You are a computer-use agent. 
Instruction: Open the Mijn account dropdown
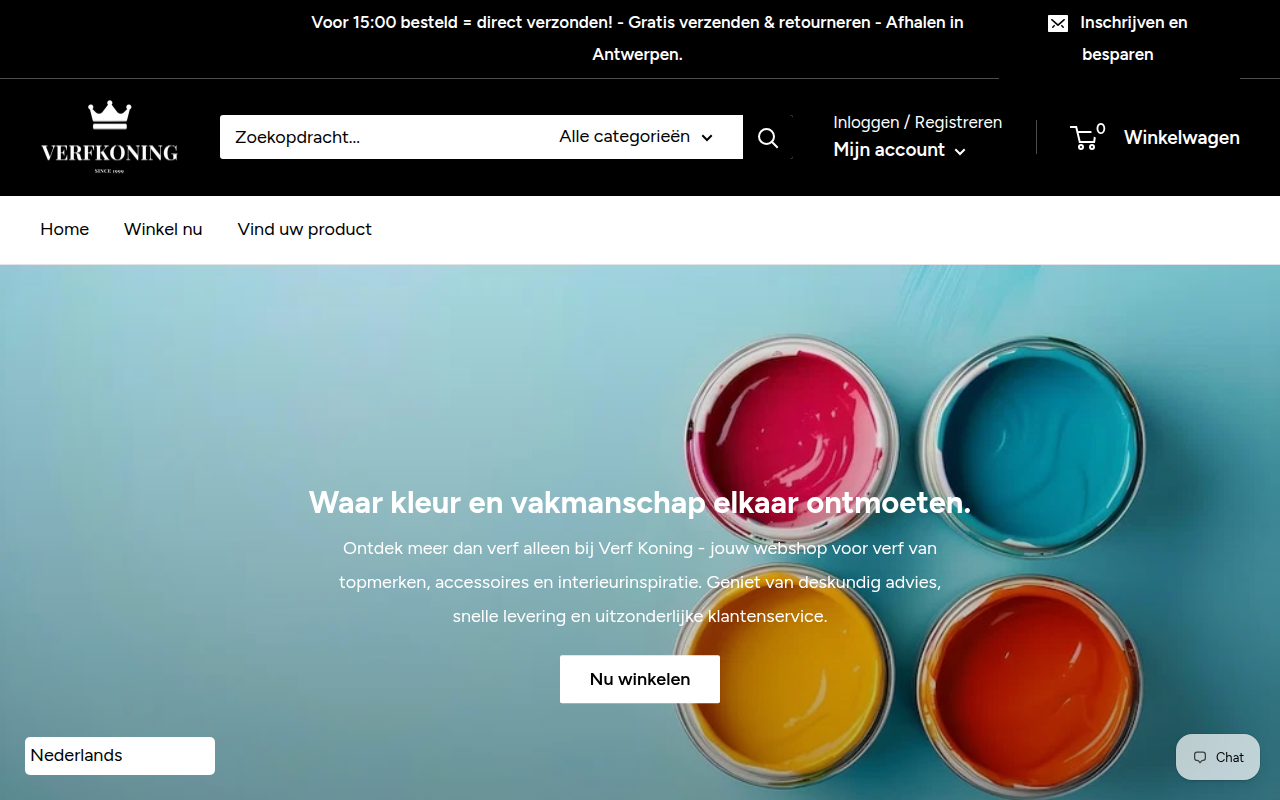[x=900, y=150]
